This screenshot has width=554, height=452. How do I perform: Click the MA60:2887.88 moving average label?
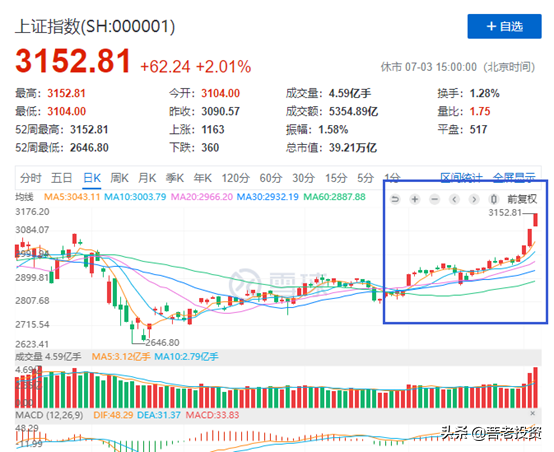pos(334,197)
